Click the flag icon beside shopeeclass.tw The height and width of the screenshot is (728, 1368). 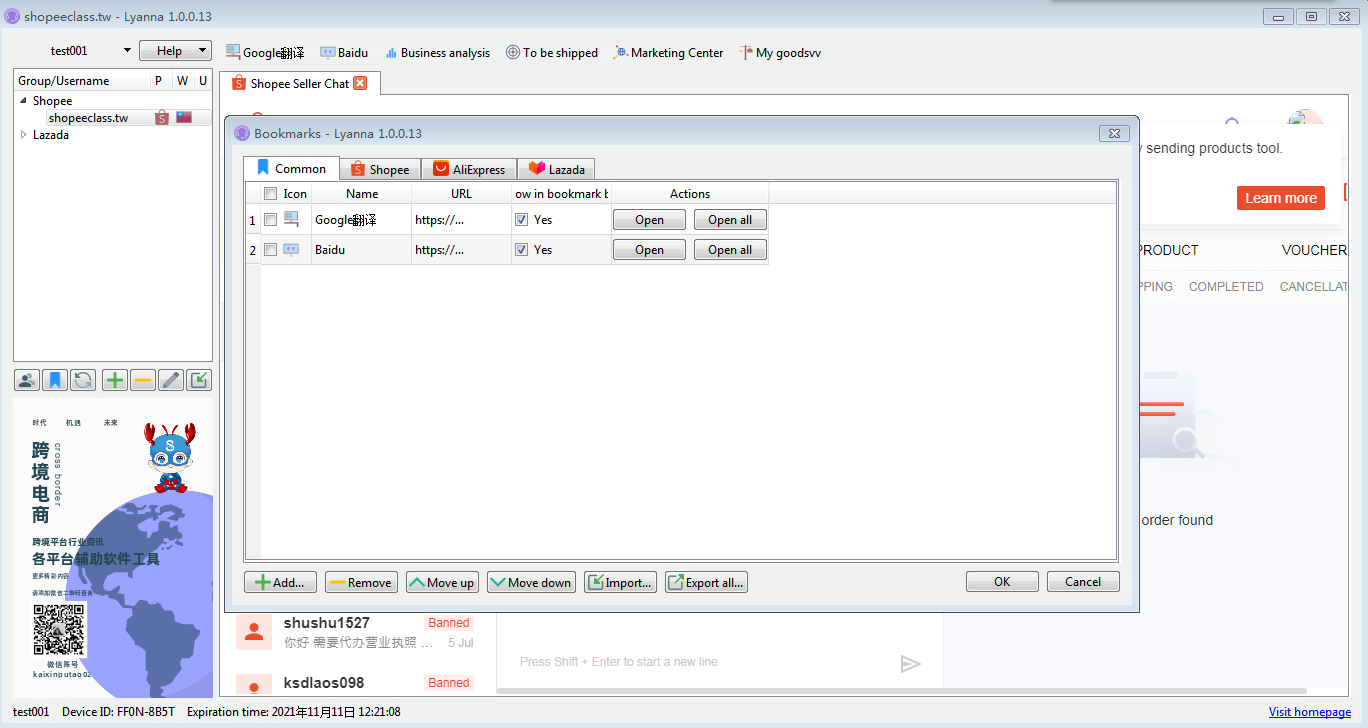tap(184, 118)
